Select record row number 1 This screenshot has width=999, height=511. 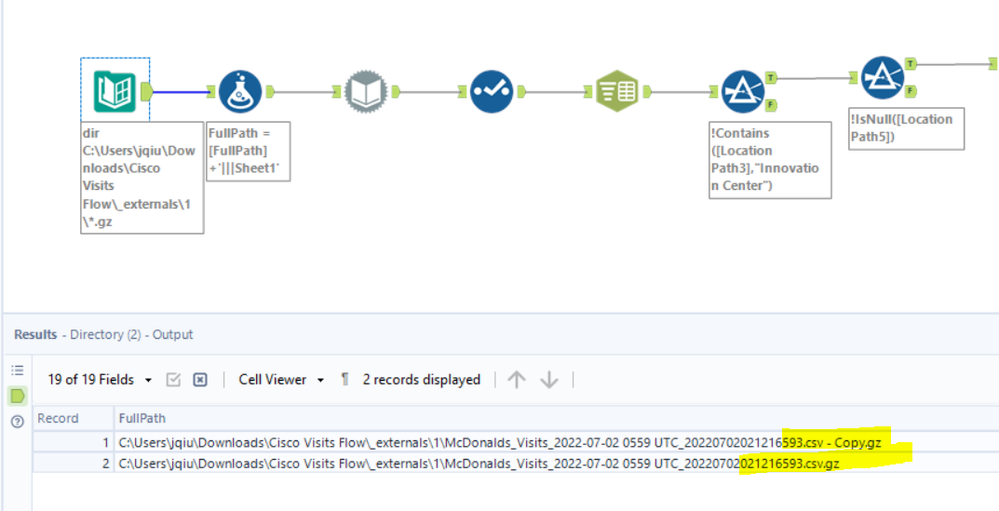[73, 442]
